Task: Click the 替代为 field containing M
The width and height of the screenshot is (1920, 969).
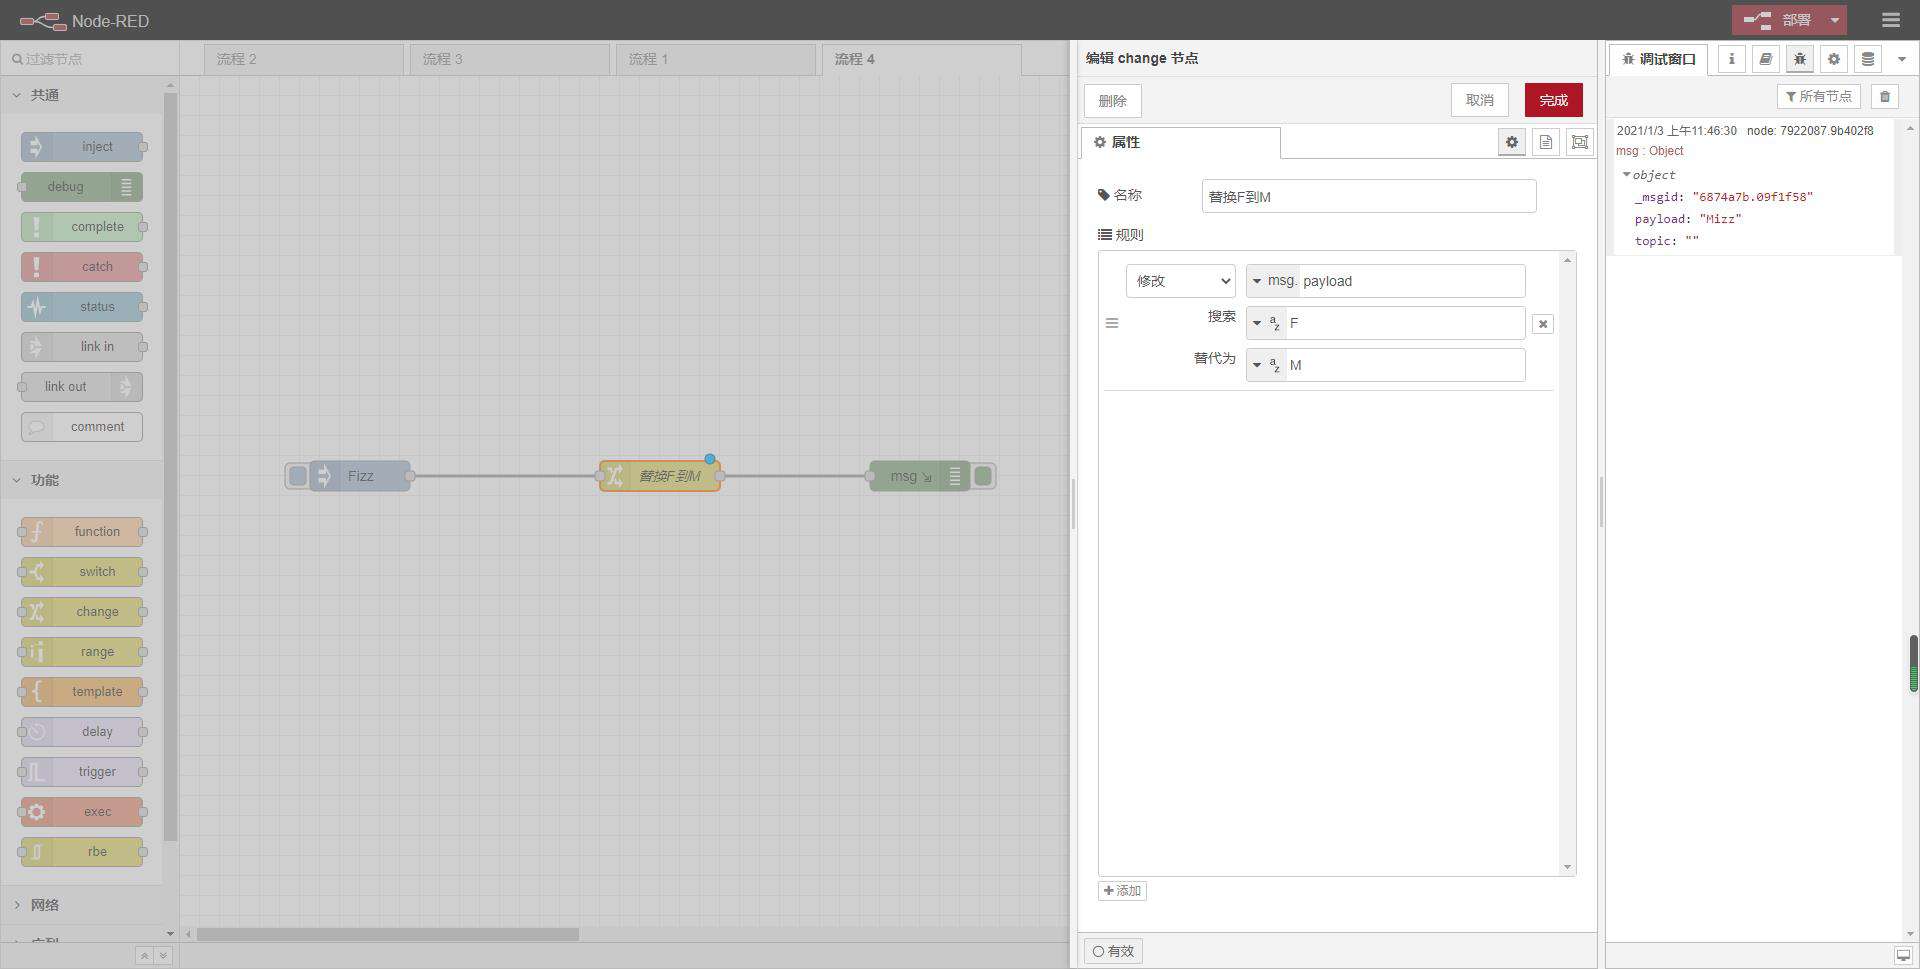Action: 1405,365
